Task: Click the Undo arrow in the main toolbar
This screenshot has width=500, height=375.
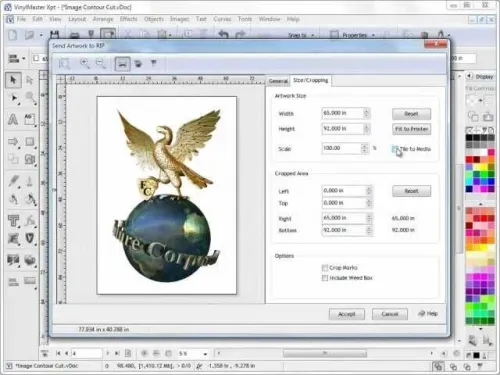Action: coord(223,35)
